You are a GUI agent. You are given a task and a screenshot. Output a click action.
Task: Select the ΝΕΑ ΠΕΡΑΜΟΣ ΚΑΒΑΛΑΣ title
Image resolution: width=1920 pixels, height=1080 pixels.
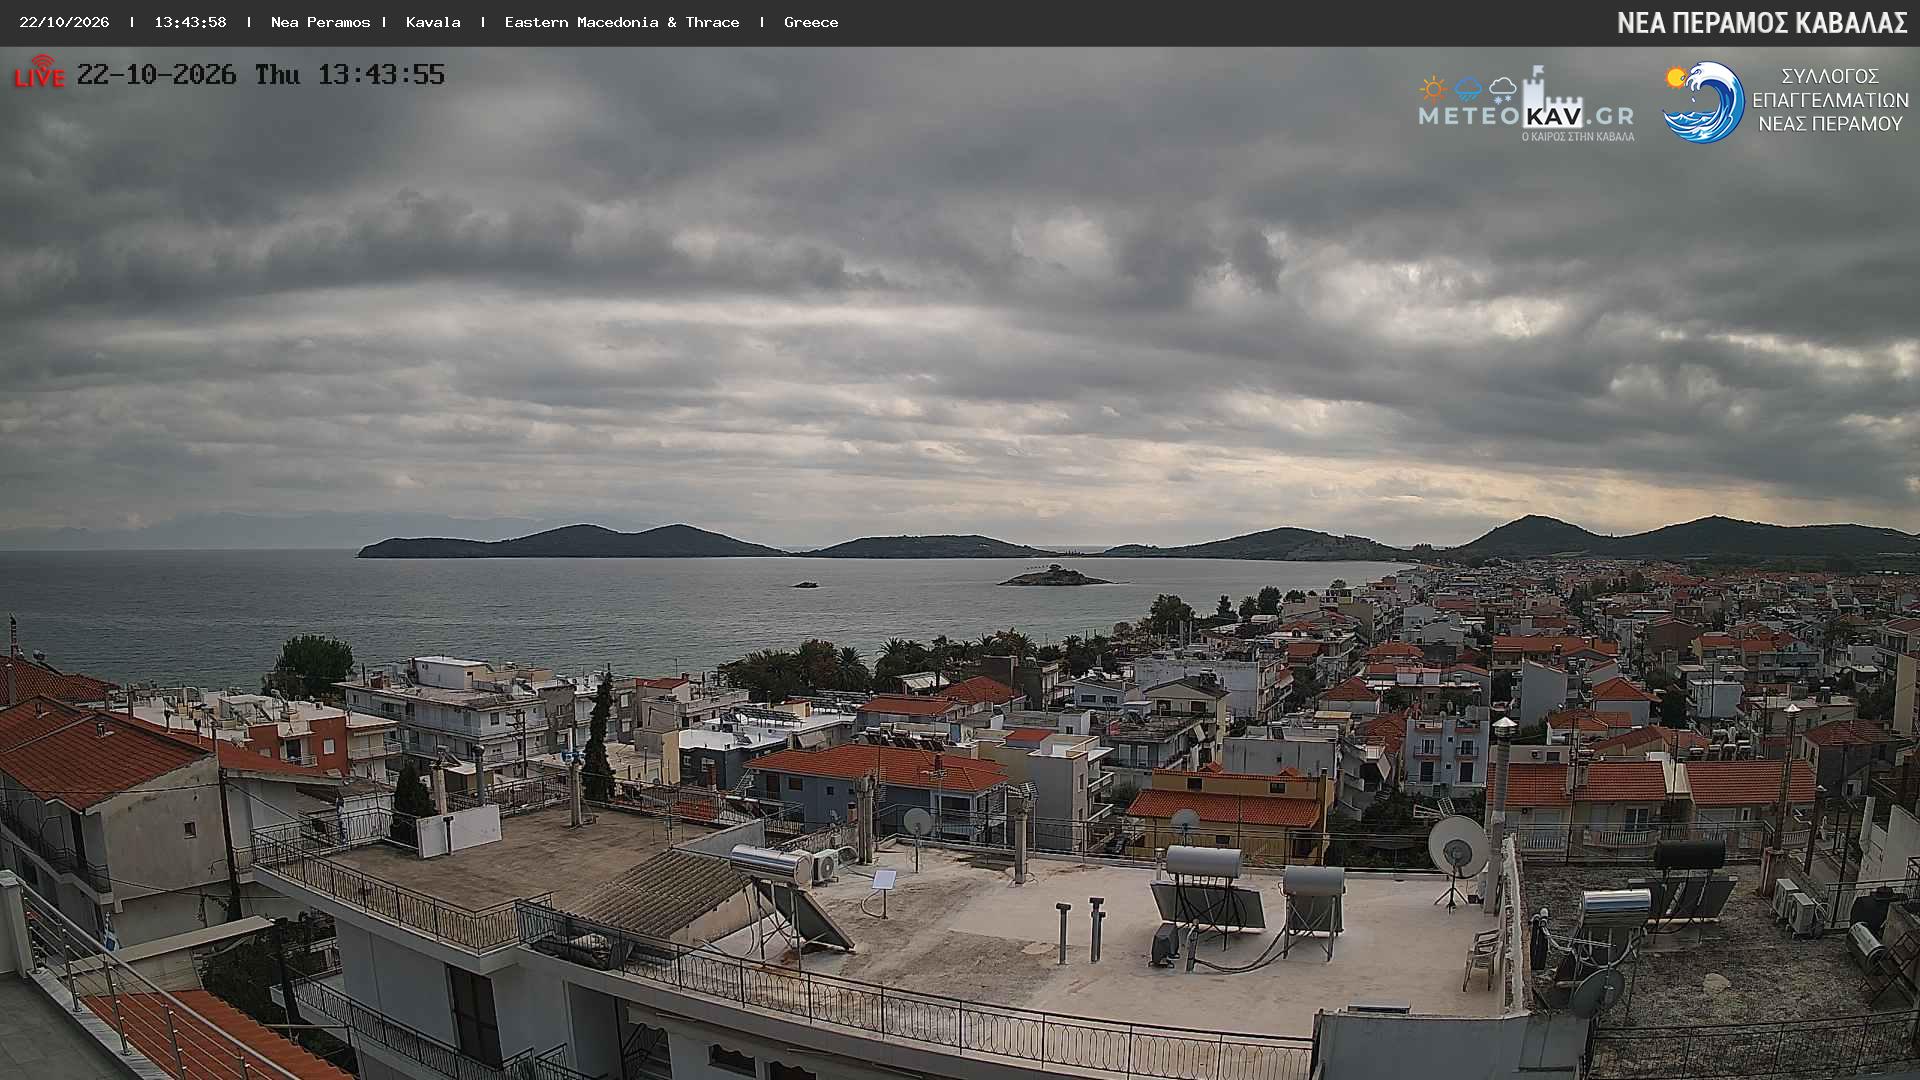tap(1762, 23)
